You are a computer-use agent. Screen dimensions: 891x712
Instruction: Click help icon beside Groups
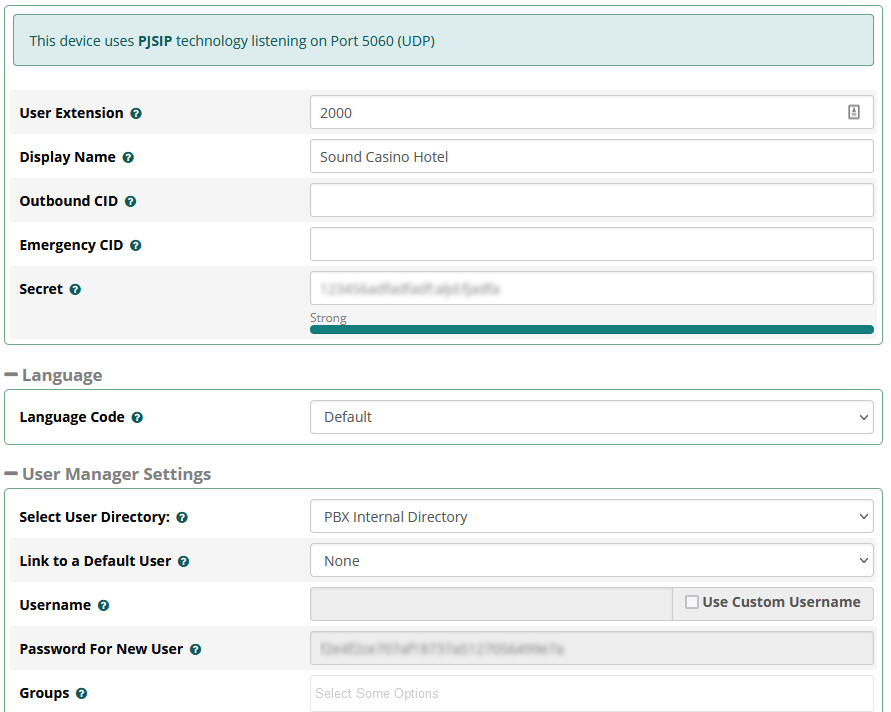(x=81, y=694)
